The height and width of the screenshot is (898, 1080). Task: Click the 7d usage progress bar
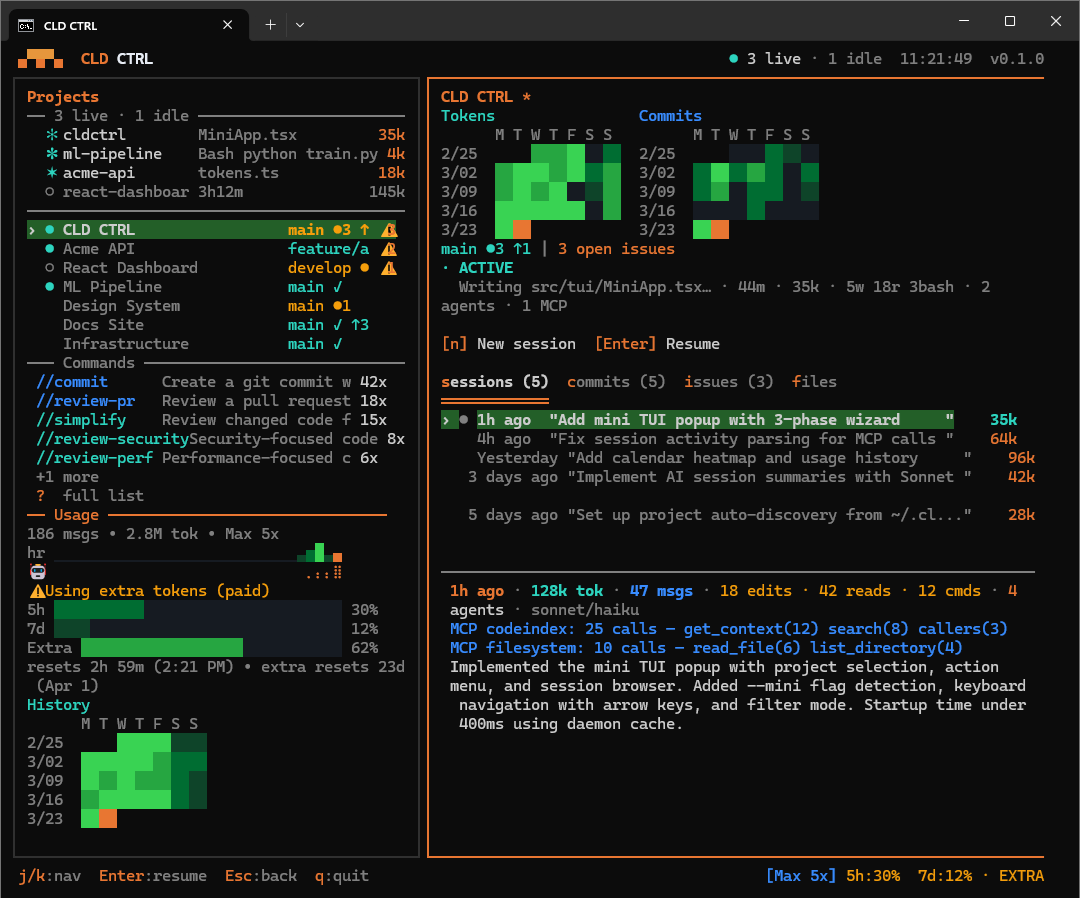pos(198,629)
